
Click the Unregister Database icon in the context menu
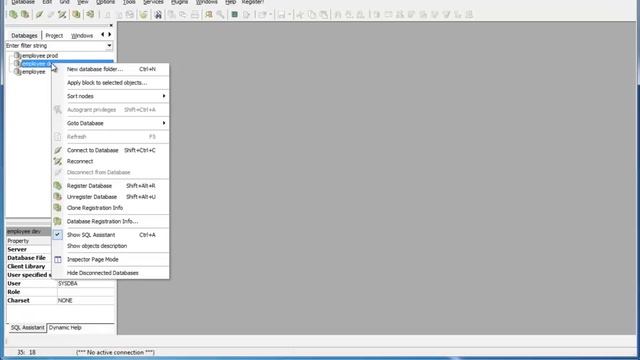pos(58,197)
